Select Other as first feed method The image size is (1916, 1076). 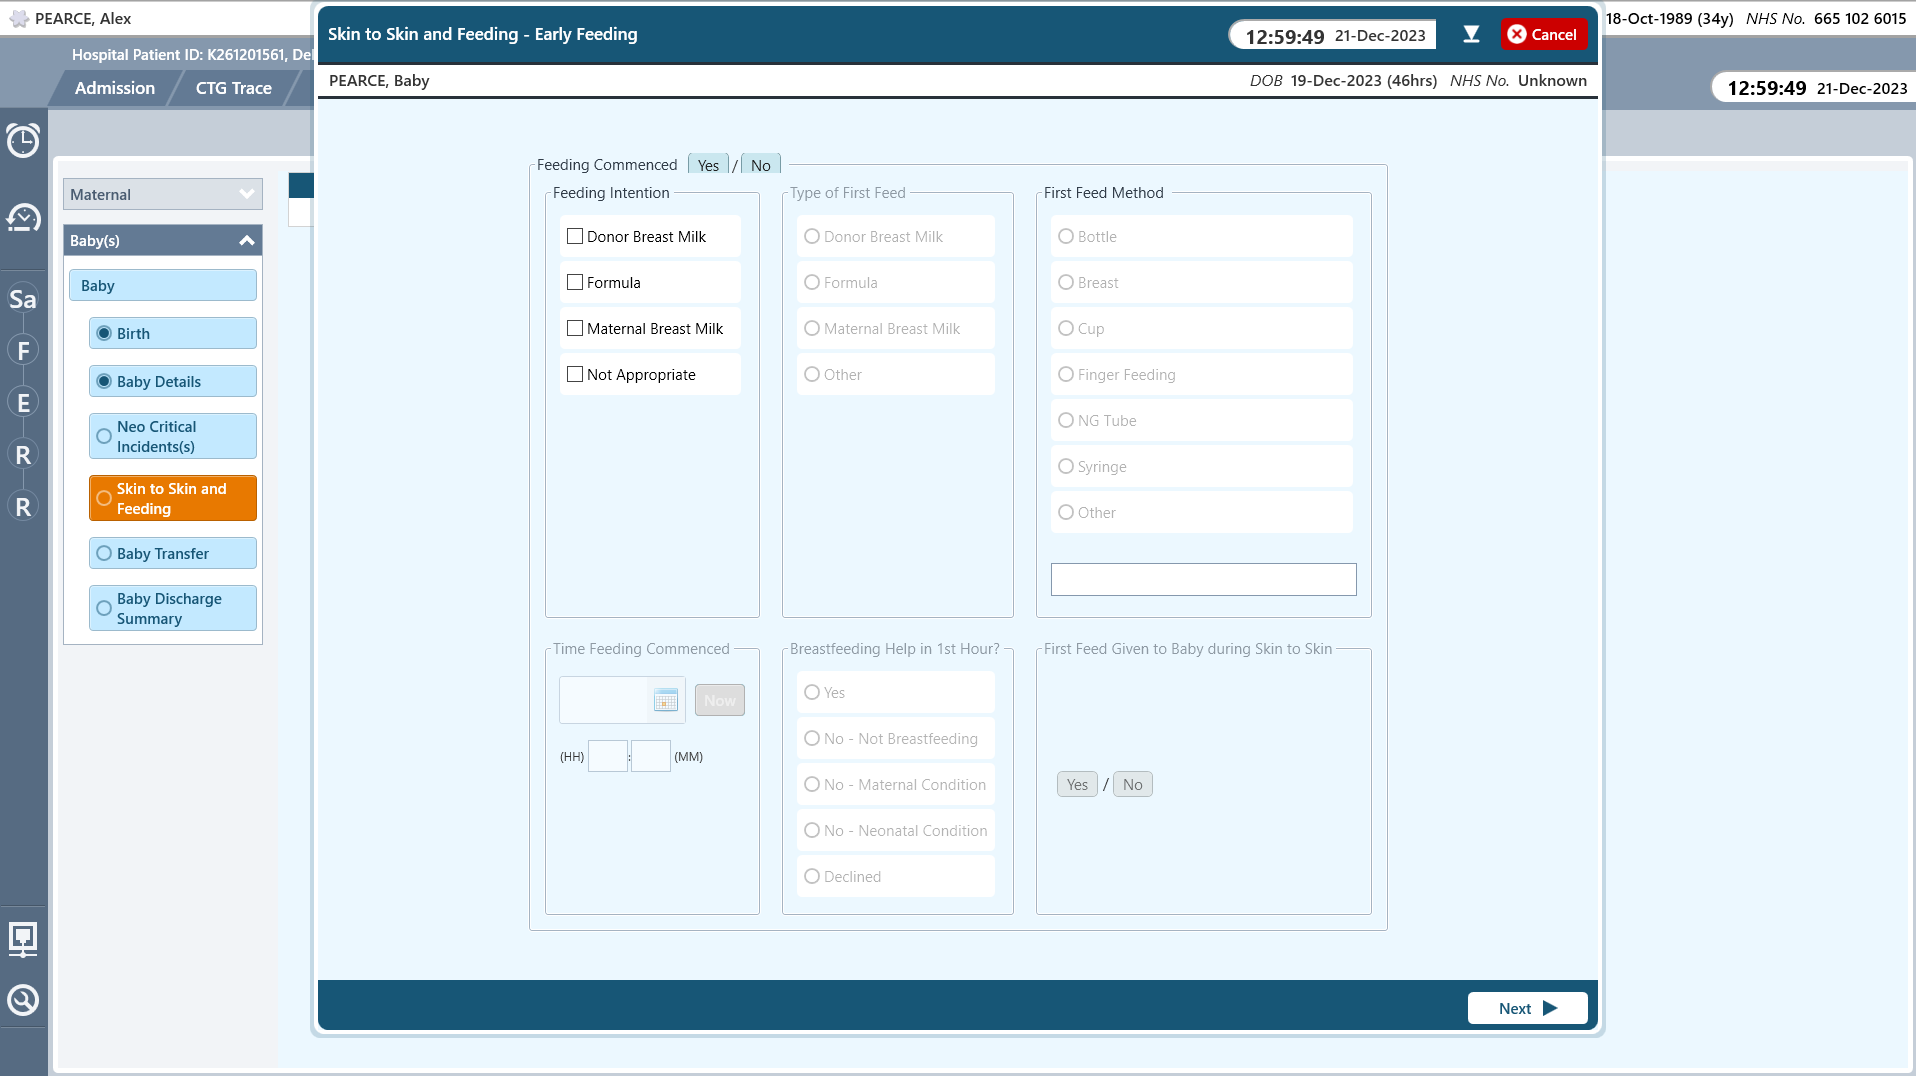coord(1201,512)
